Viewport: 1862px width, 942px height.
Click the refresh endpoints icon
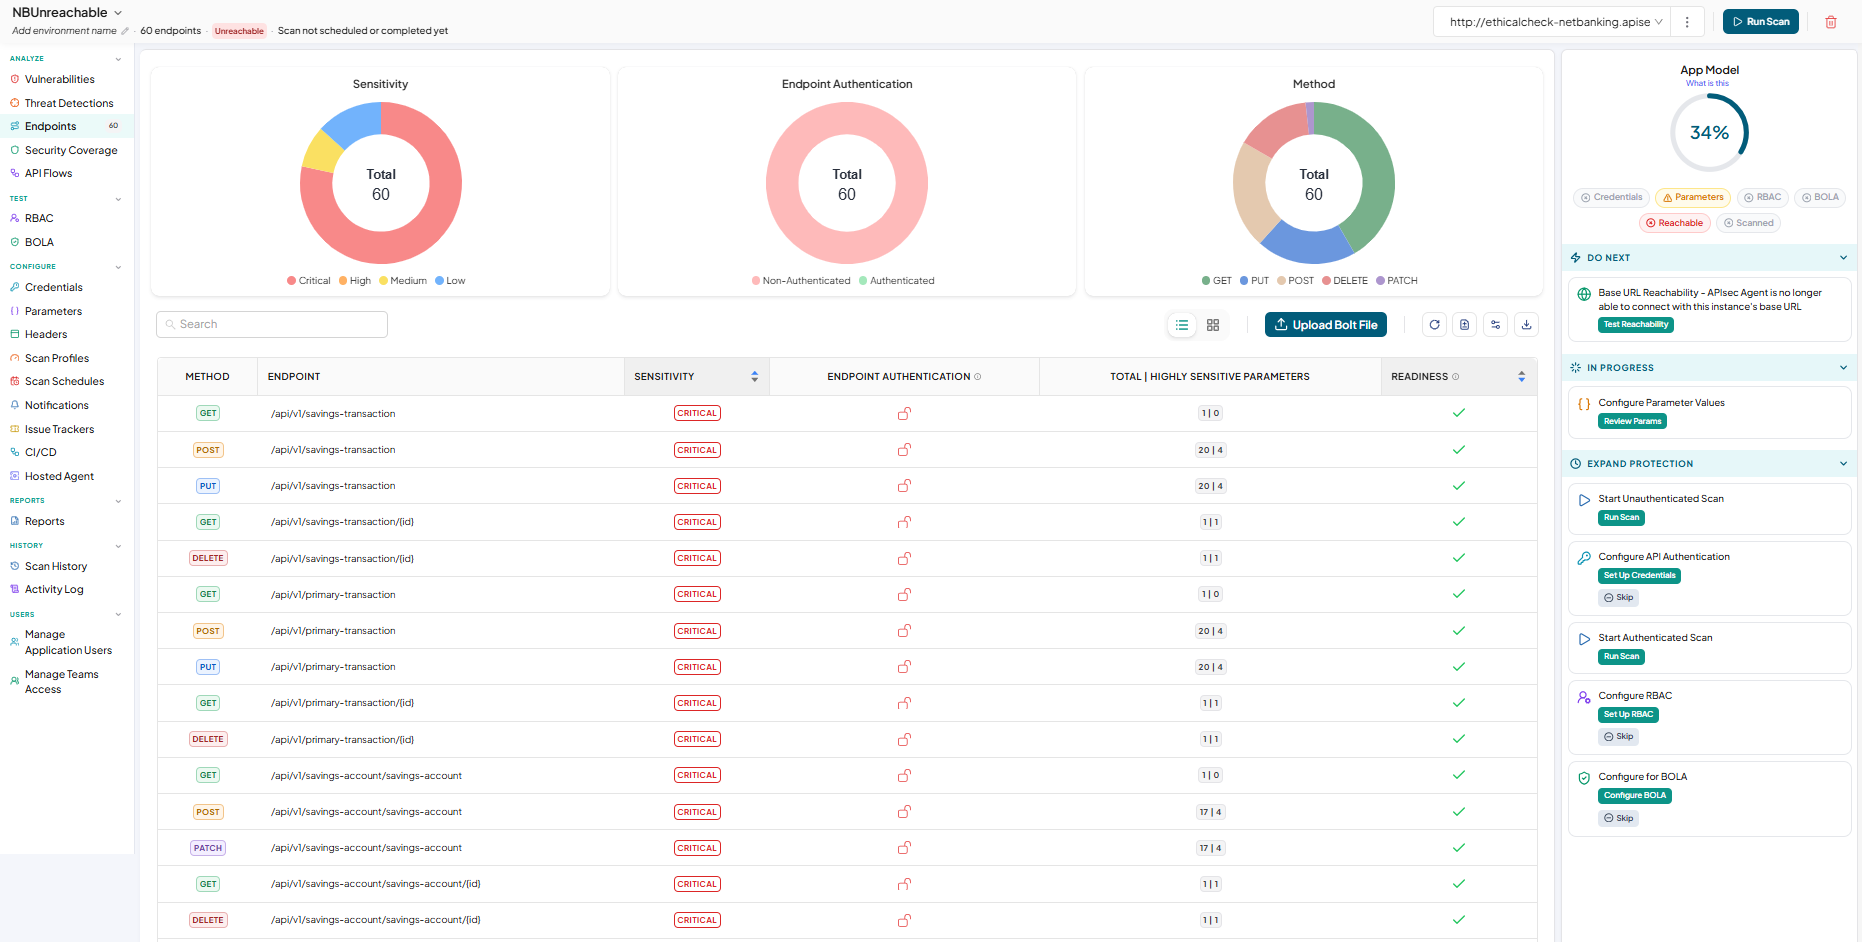tap(1435, 325)
